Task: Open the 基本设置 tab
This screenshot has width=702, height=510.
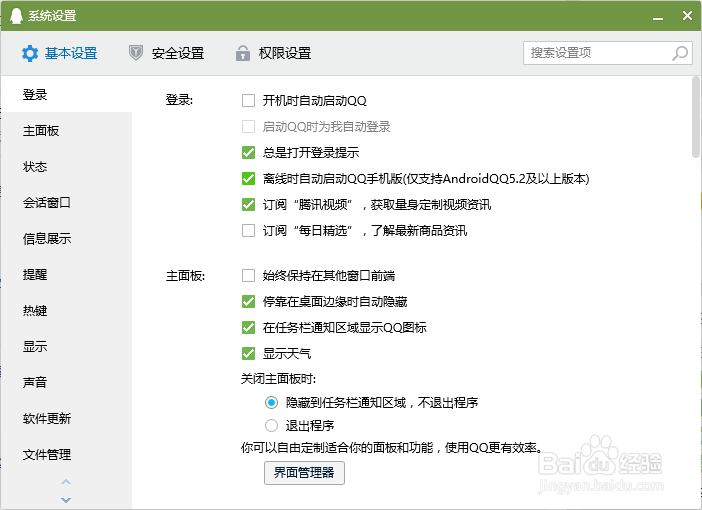Action: (x=60, y=53)
